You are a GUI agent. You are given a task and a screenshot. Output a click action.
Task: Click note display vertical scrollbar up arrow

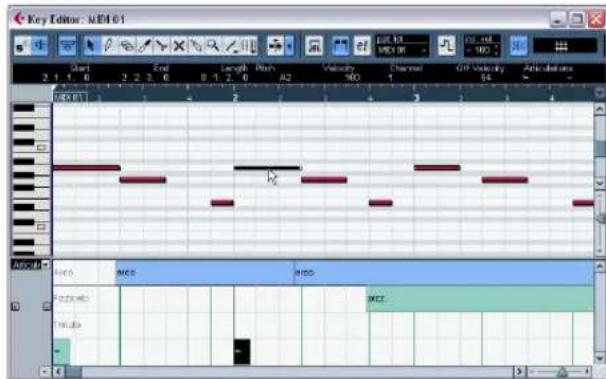[x=600, y=109]
